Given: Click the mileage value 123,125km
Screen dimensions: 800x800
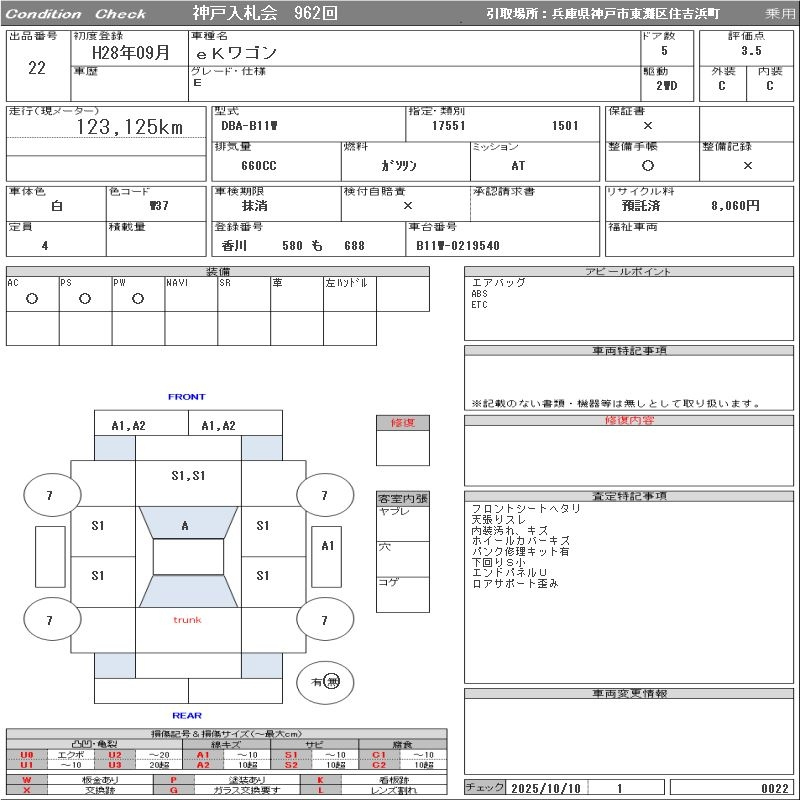Looking at the screenshot, I should pos(130,127).
